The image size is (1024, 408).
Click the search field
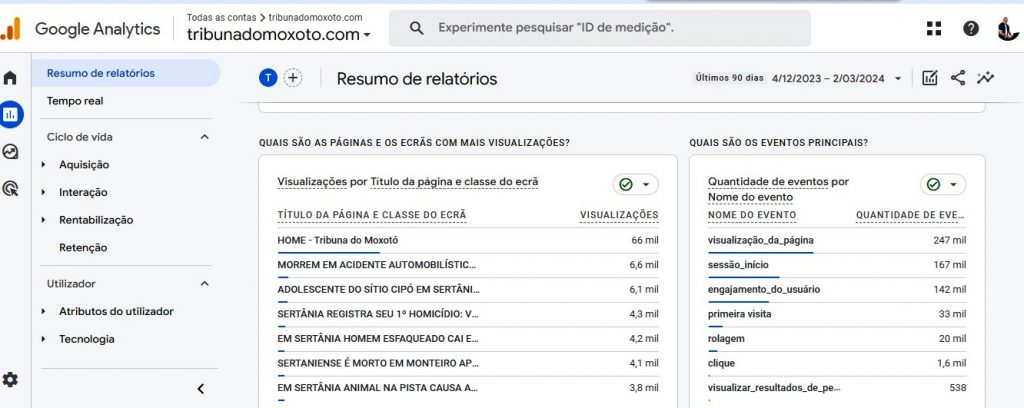600,29
